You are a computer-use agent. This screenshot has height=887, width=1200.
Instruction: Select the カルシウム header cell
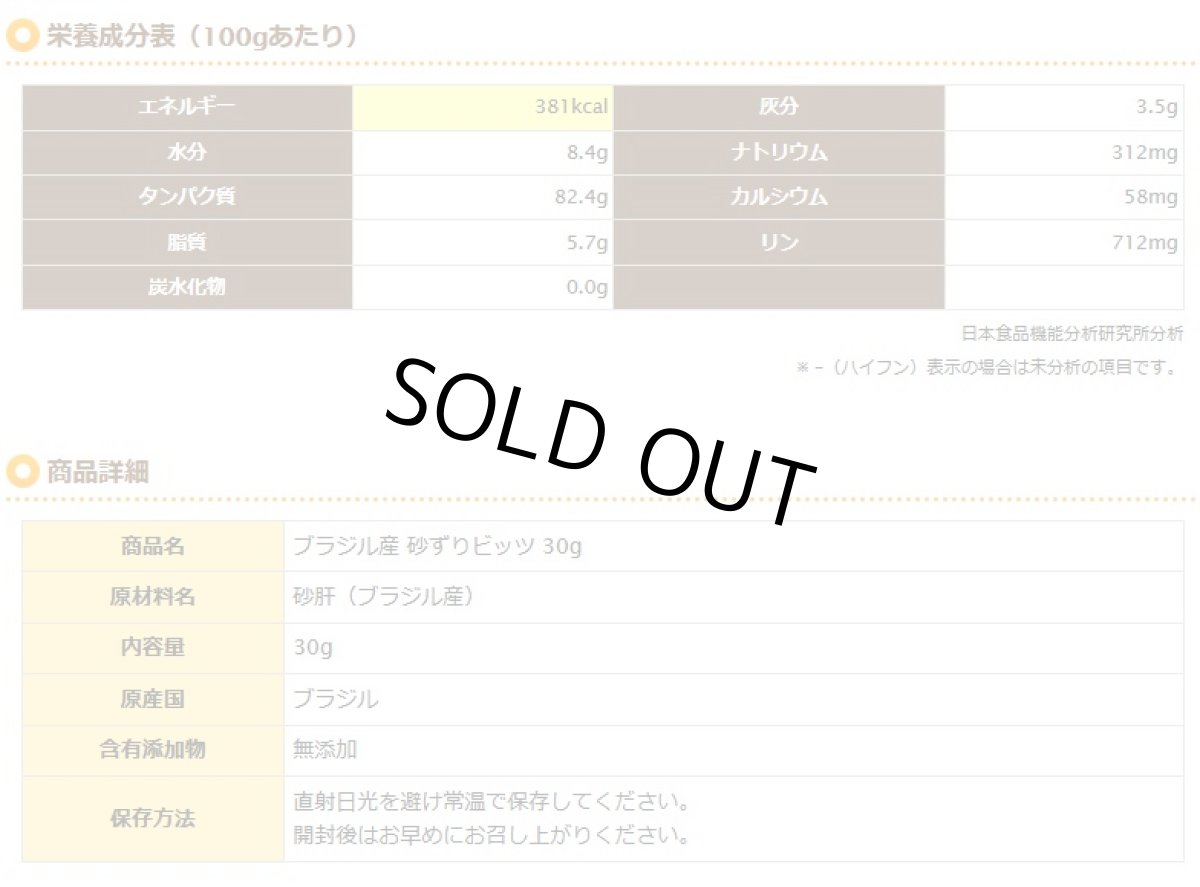[778, 197]
